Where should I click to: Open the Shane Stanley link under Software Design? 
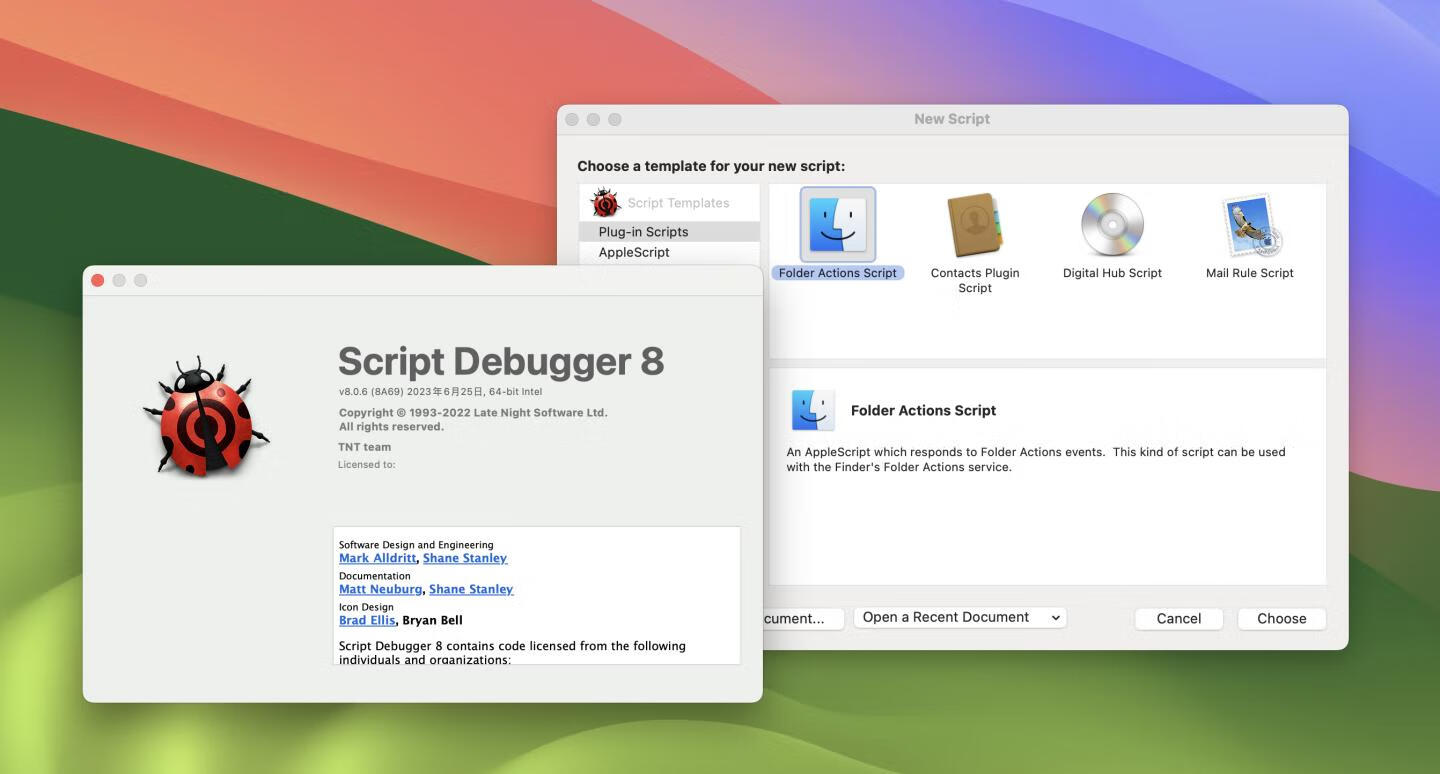(x=465, y=558)
